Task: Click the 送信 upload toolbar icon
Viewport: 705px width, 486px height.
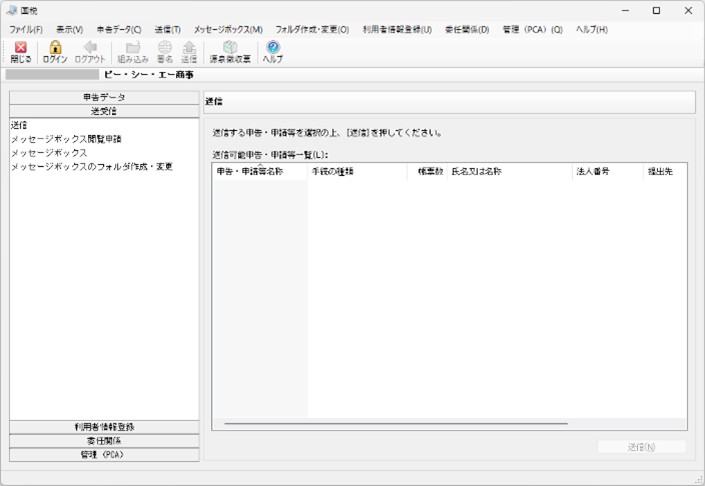Action: (x=189, y=47)
